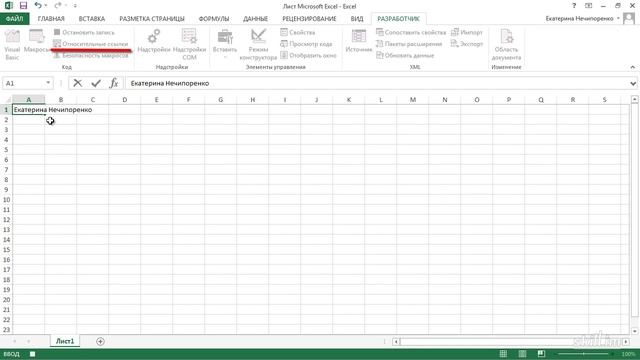Click the Name Box field
Image resolution: width=640 pixels, height=360 pixels.
24,83
